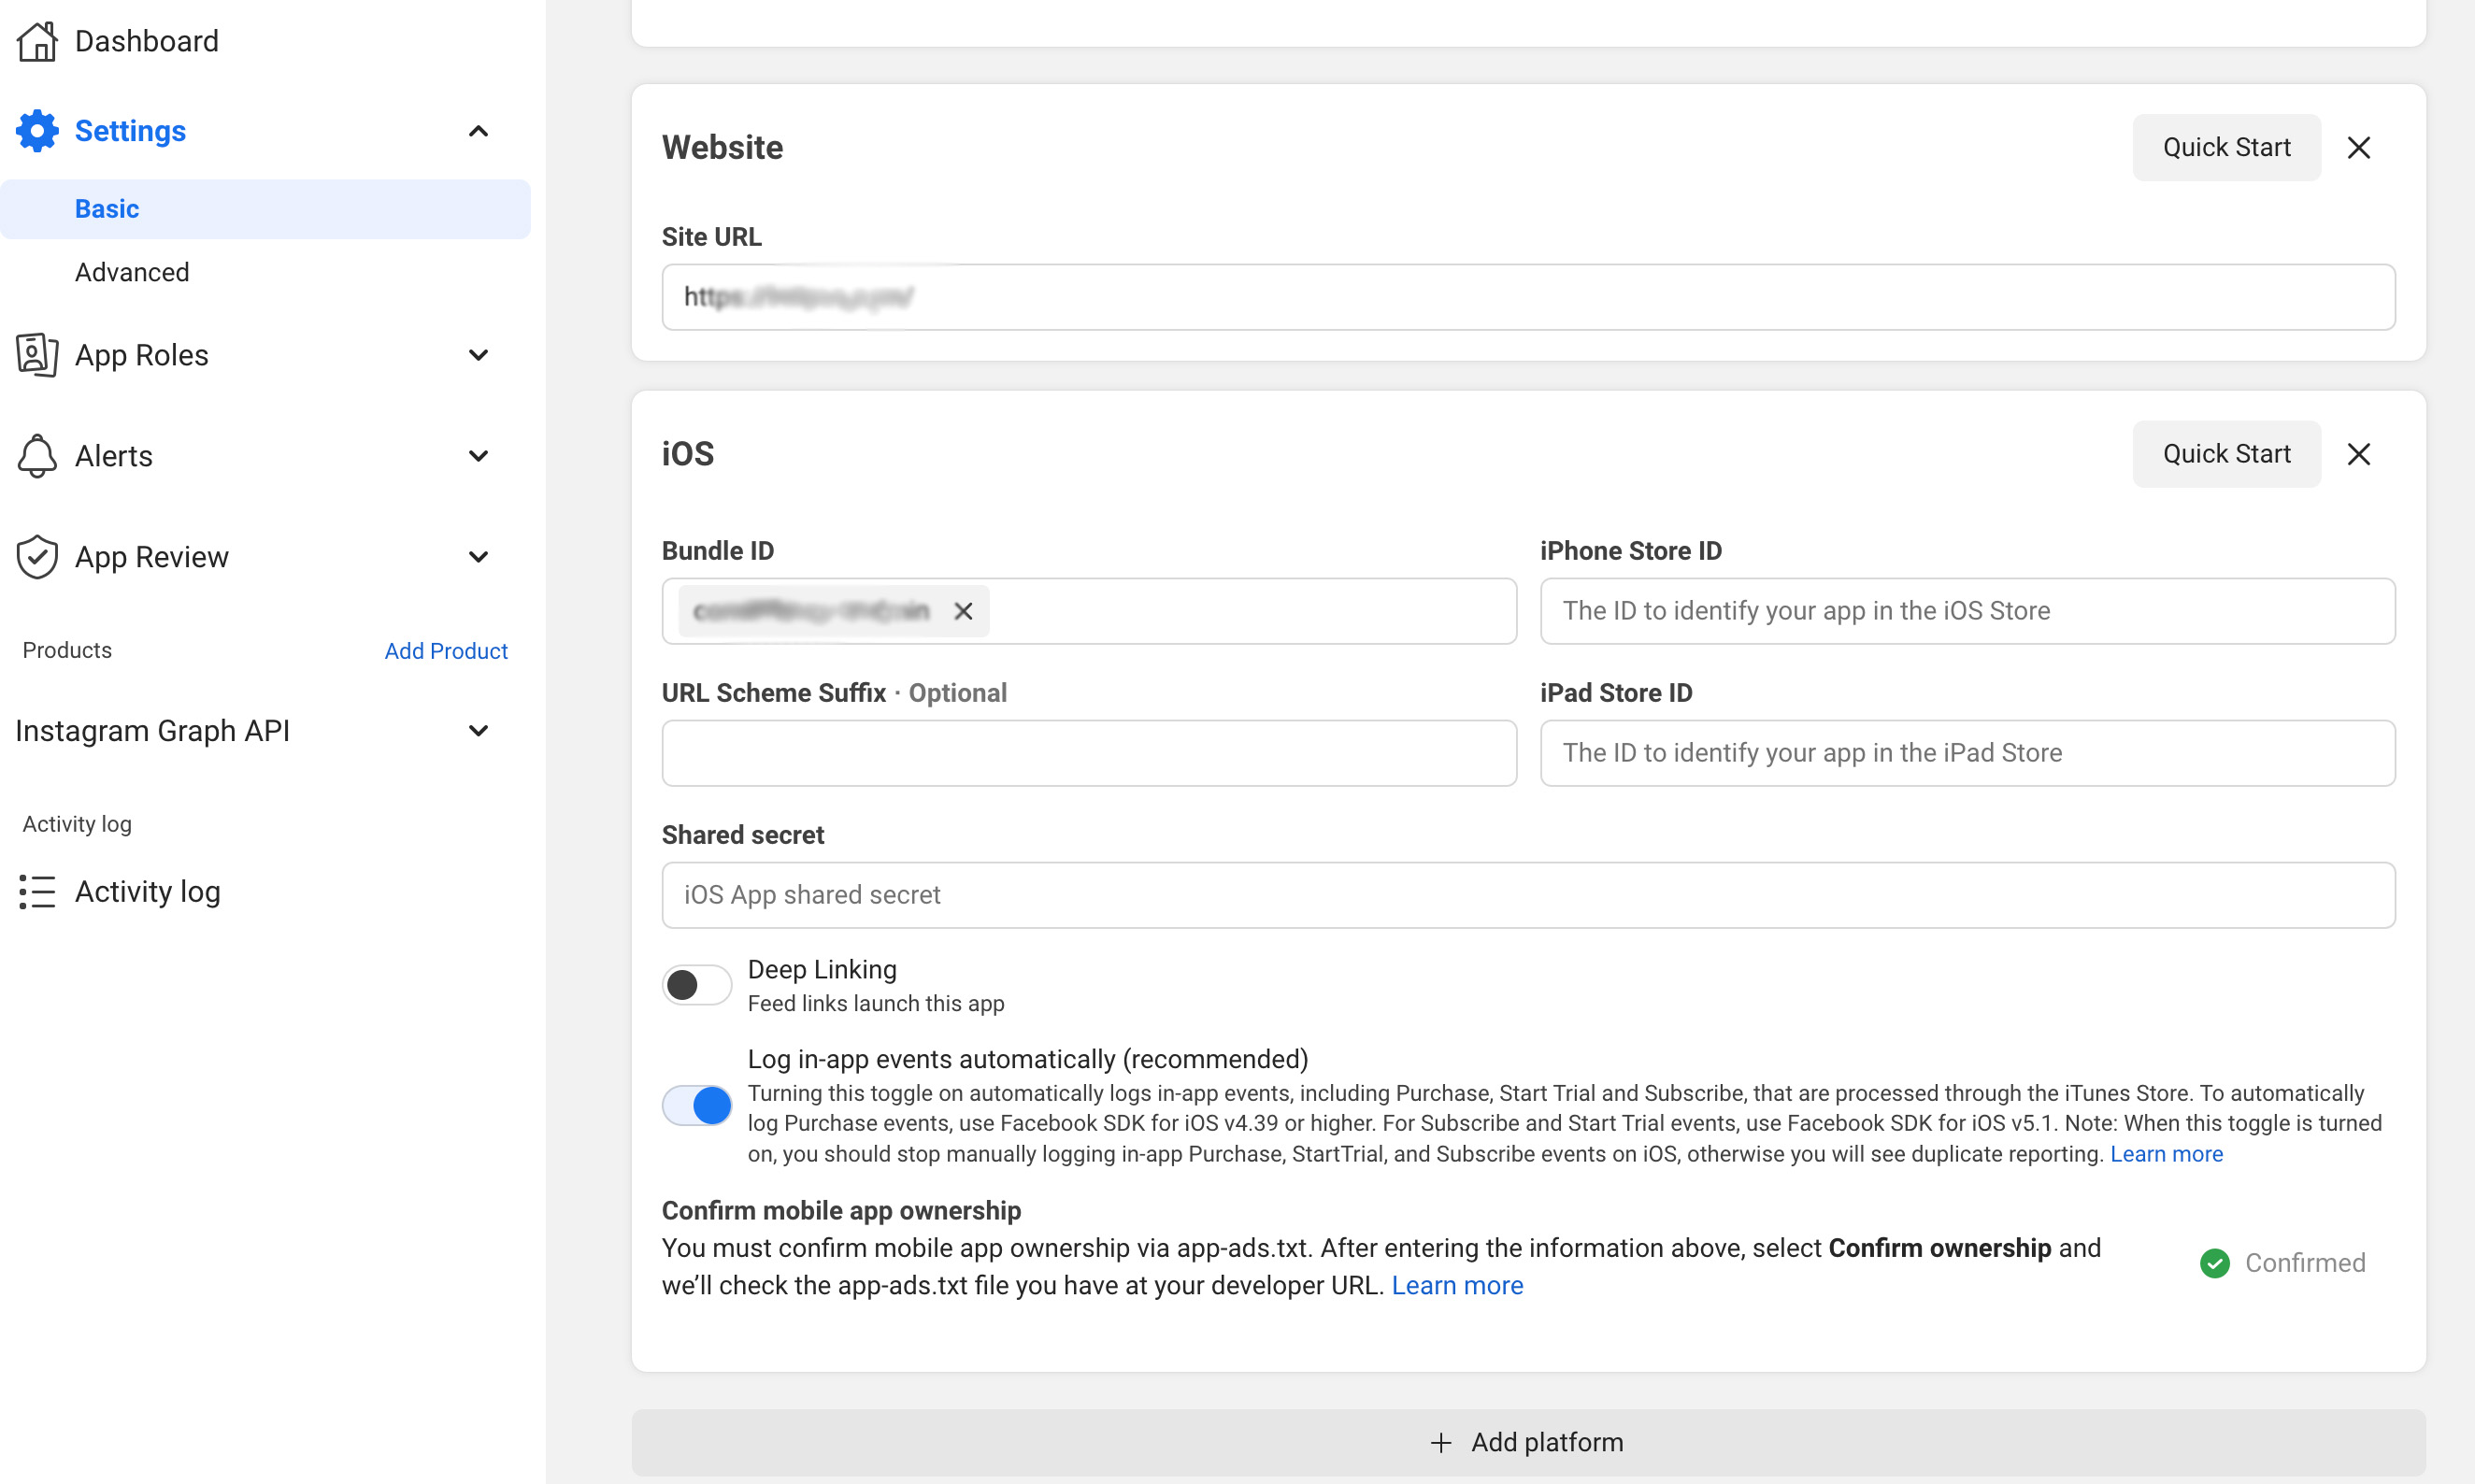Screen dimensions: 2475x1484
Task: Toggle Log in-app events automatically off
Action: tap(694, 1105)
